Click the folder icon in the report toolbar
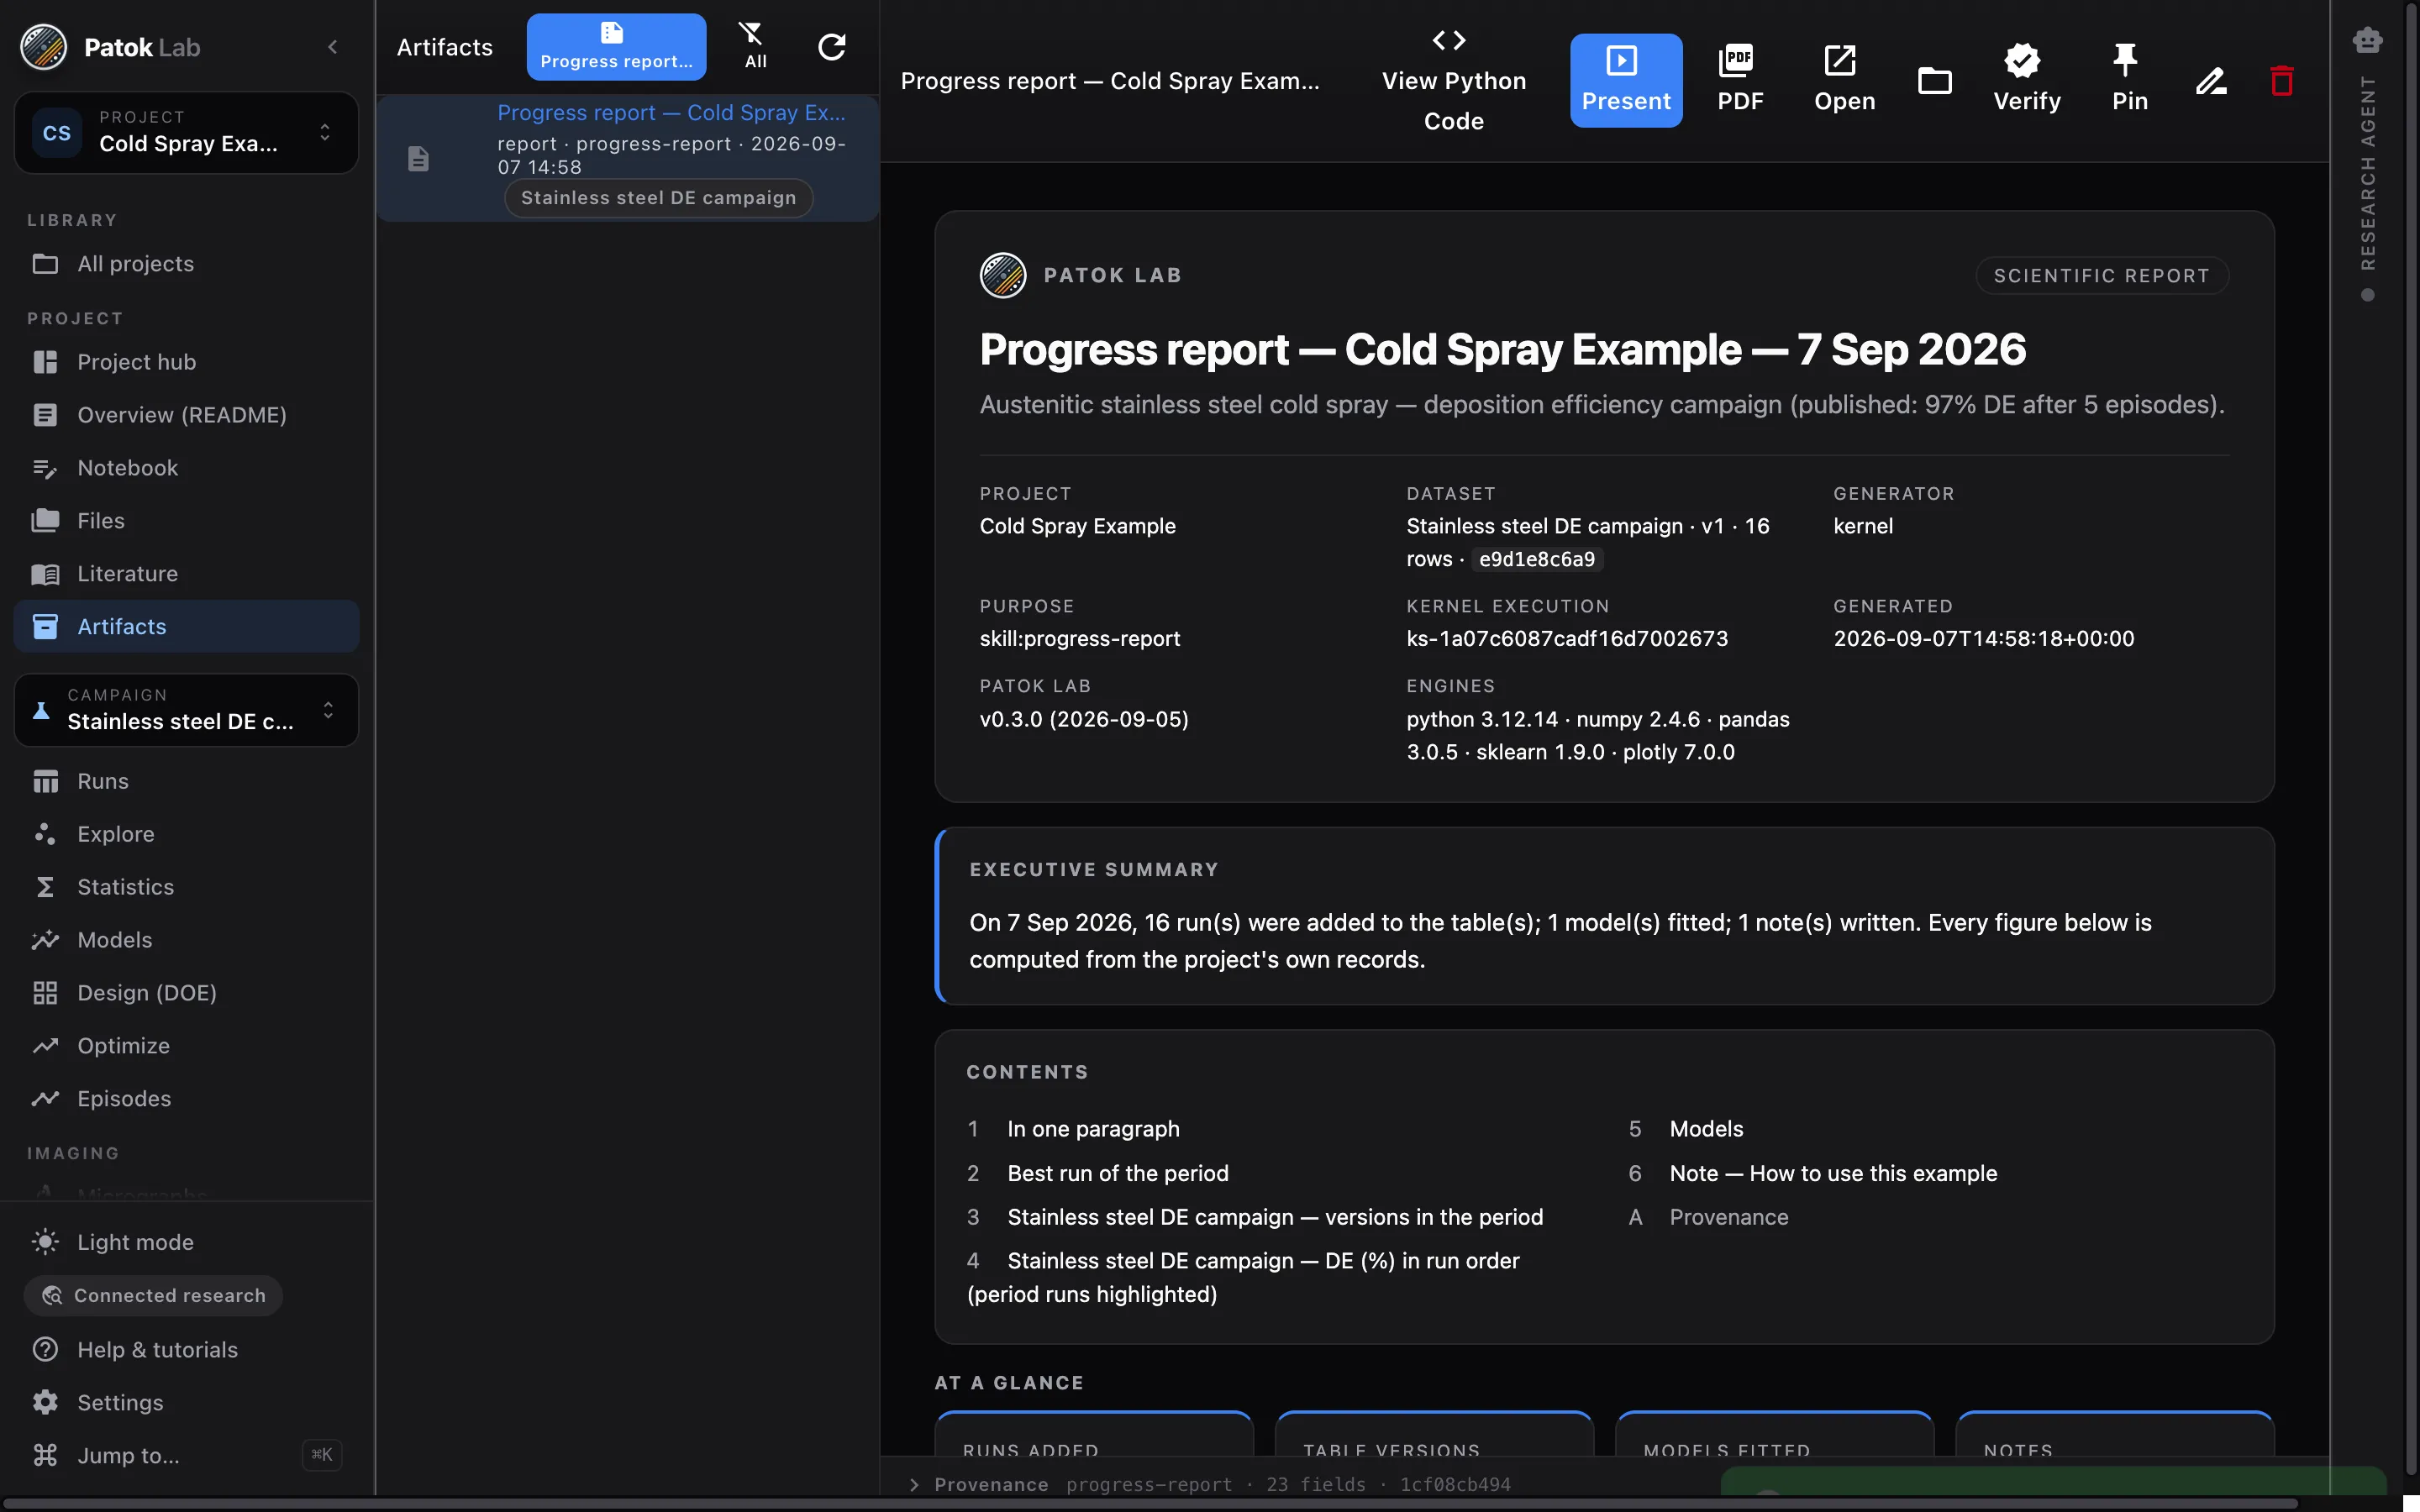Screen dimensions: 2420x1512 pos(1934,81)
